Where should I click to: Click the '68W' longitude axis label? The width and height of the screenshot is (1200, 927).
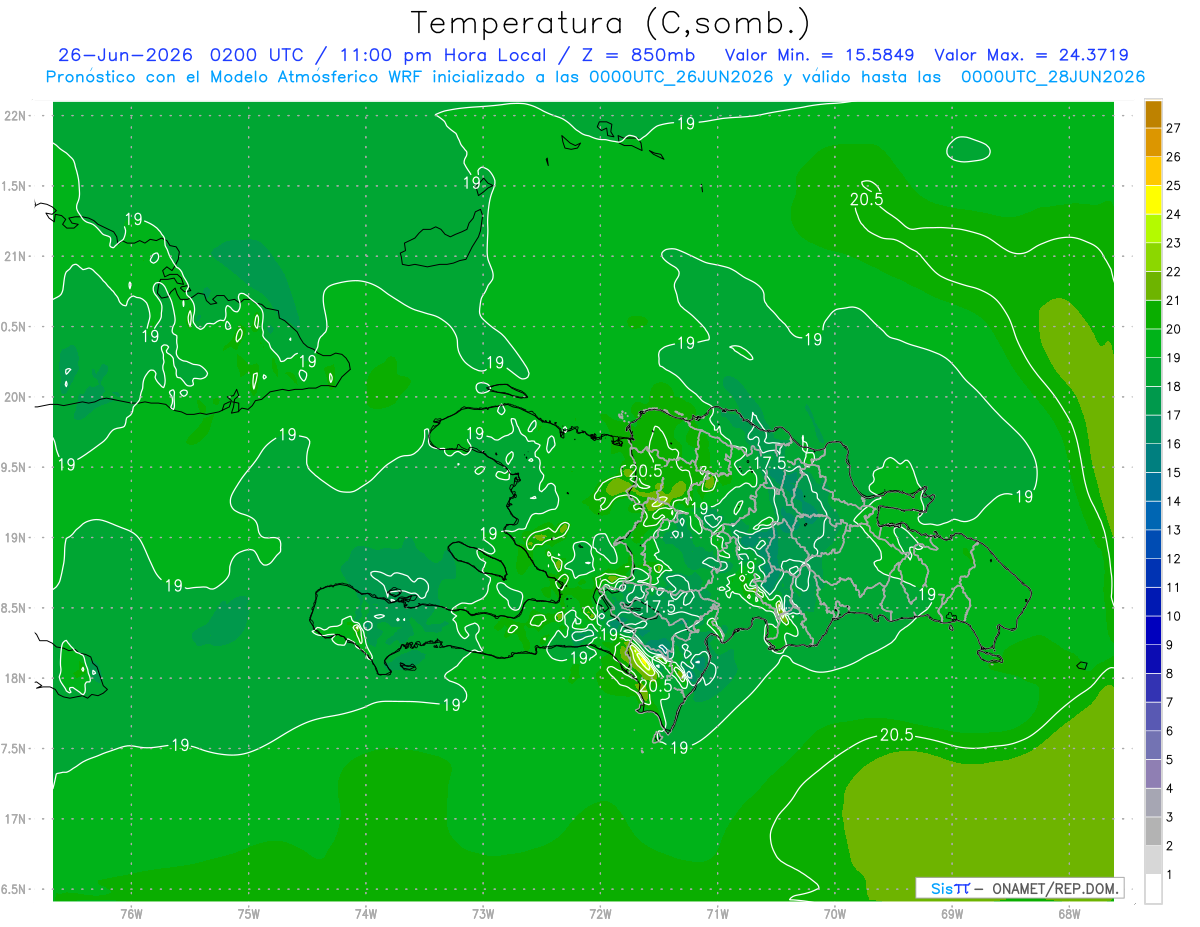(x=1069, y=914)
